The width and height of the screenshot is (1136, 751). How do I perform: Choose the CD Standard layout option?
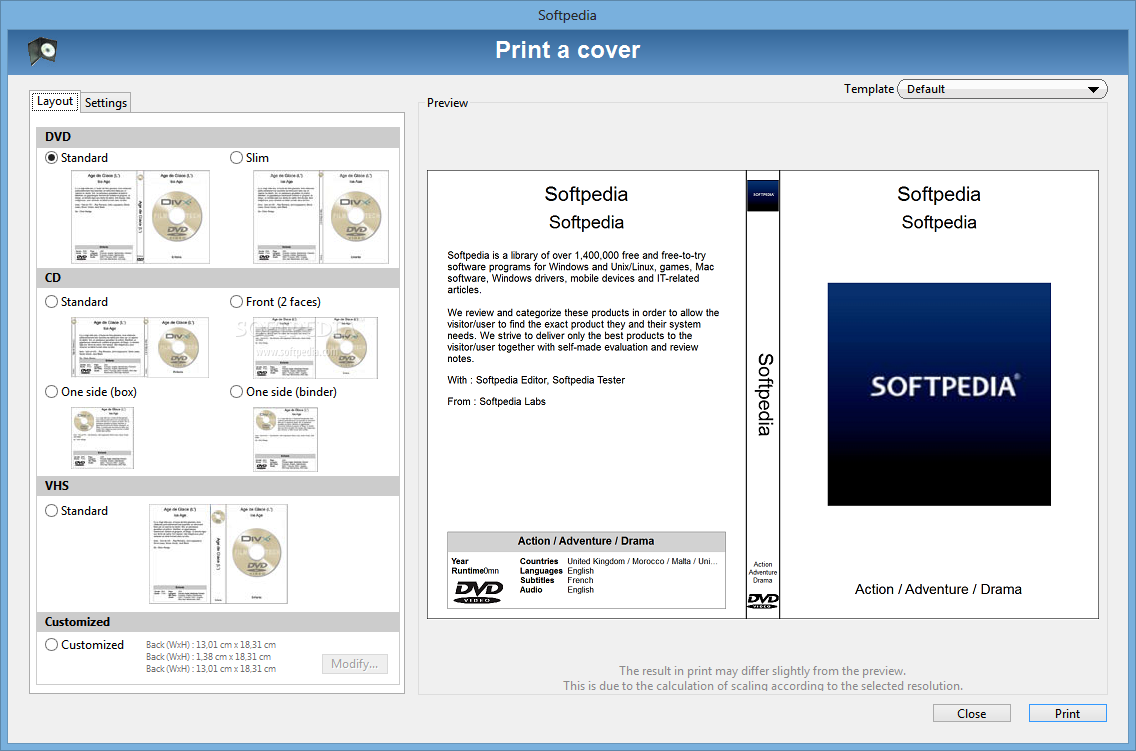51,302
